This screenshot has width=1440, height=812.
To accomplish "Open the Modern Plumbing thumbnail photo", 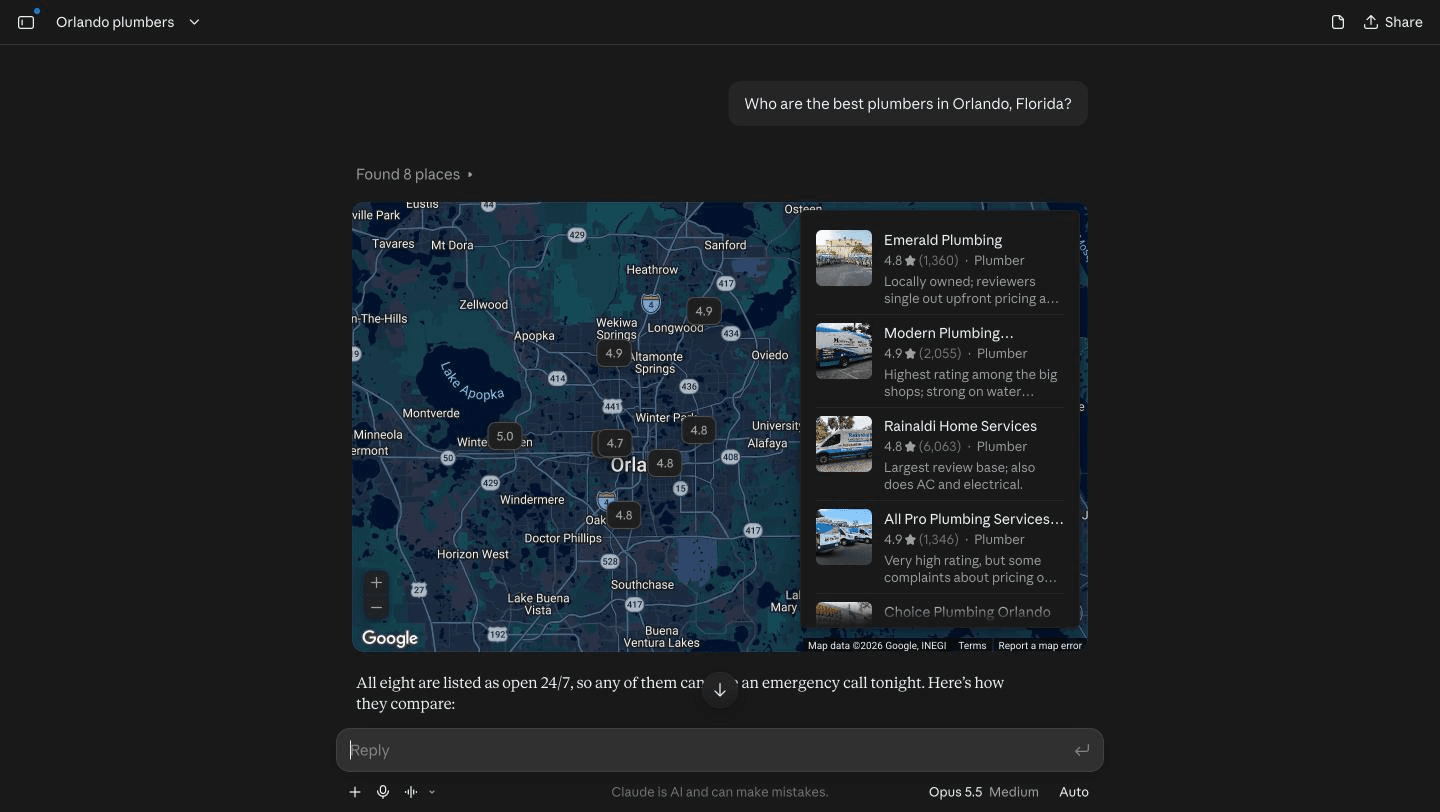I will 844,351.
